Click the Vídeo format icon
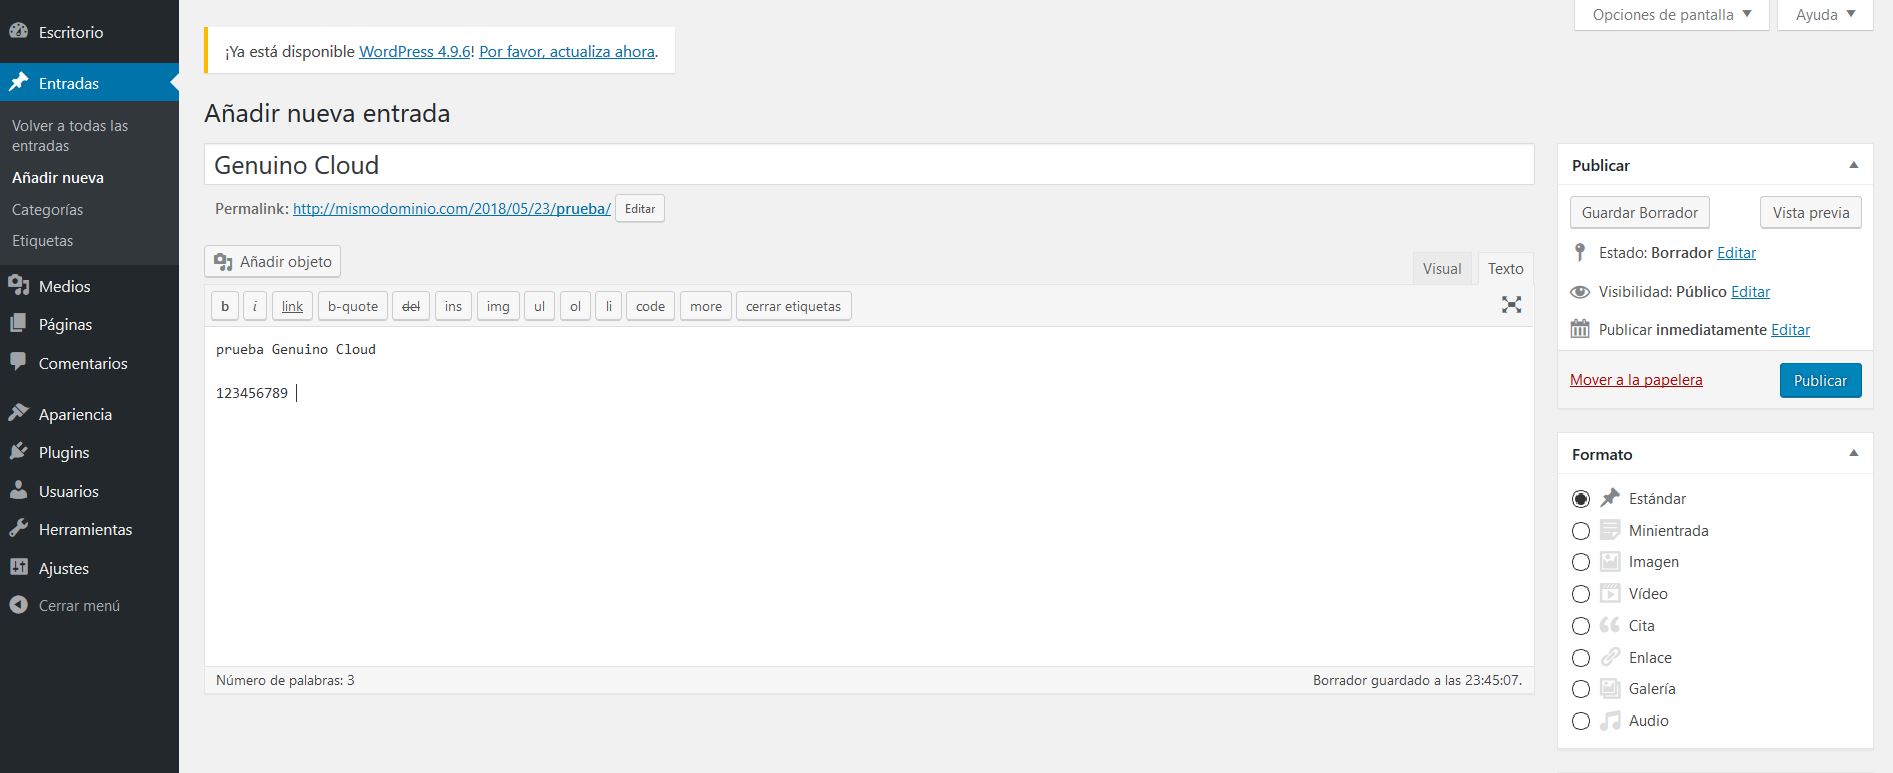 click(x=1610, y=593)
